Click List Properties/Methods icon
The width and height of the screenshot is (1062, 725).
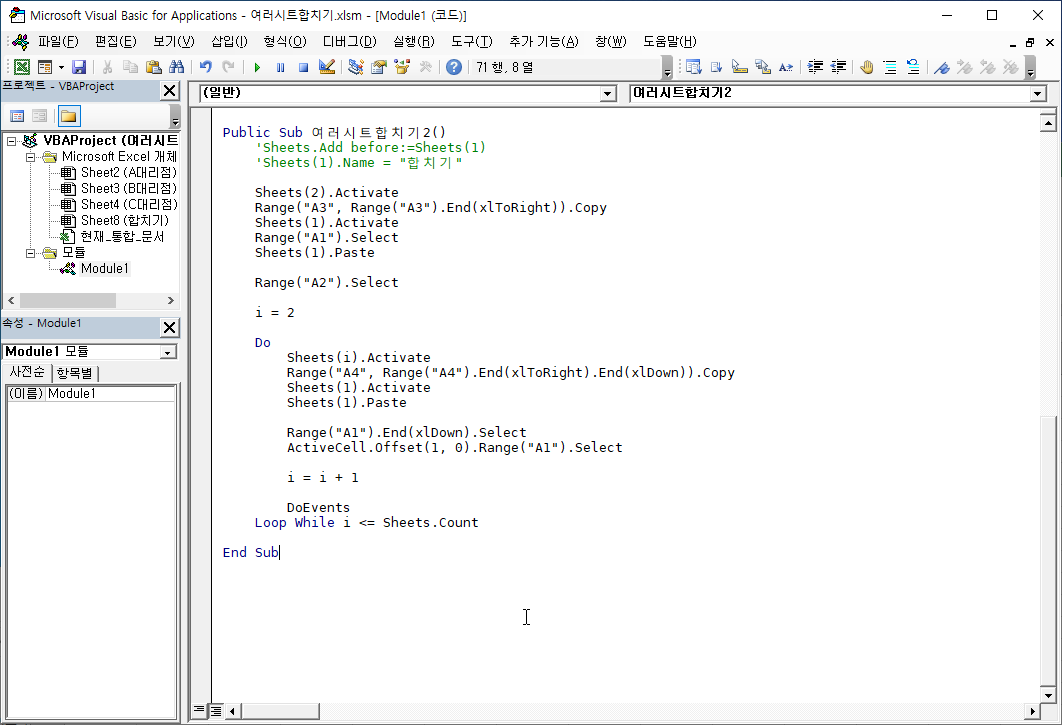693,67
